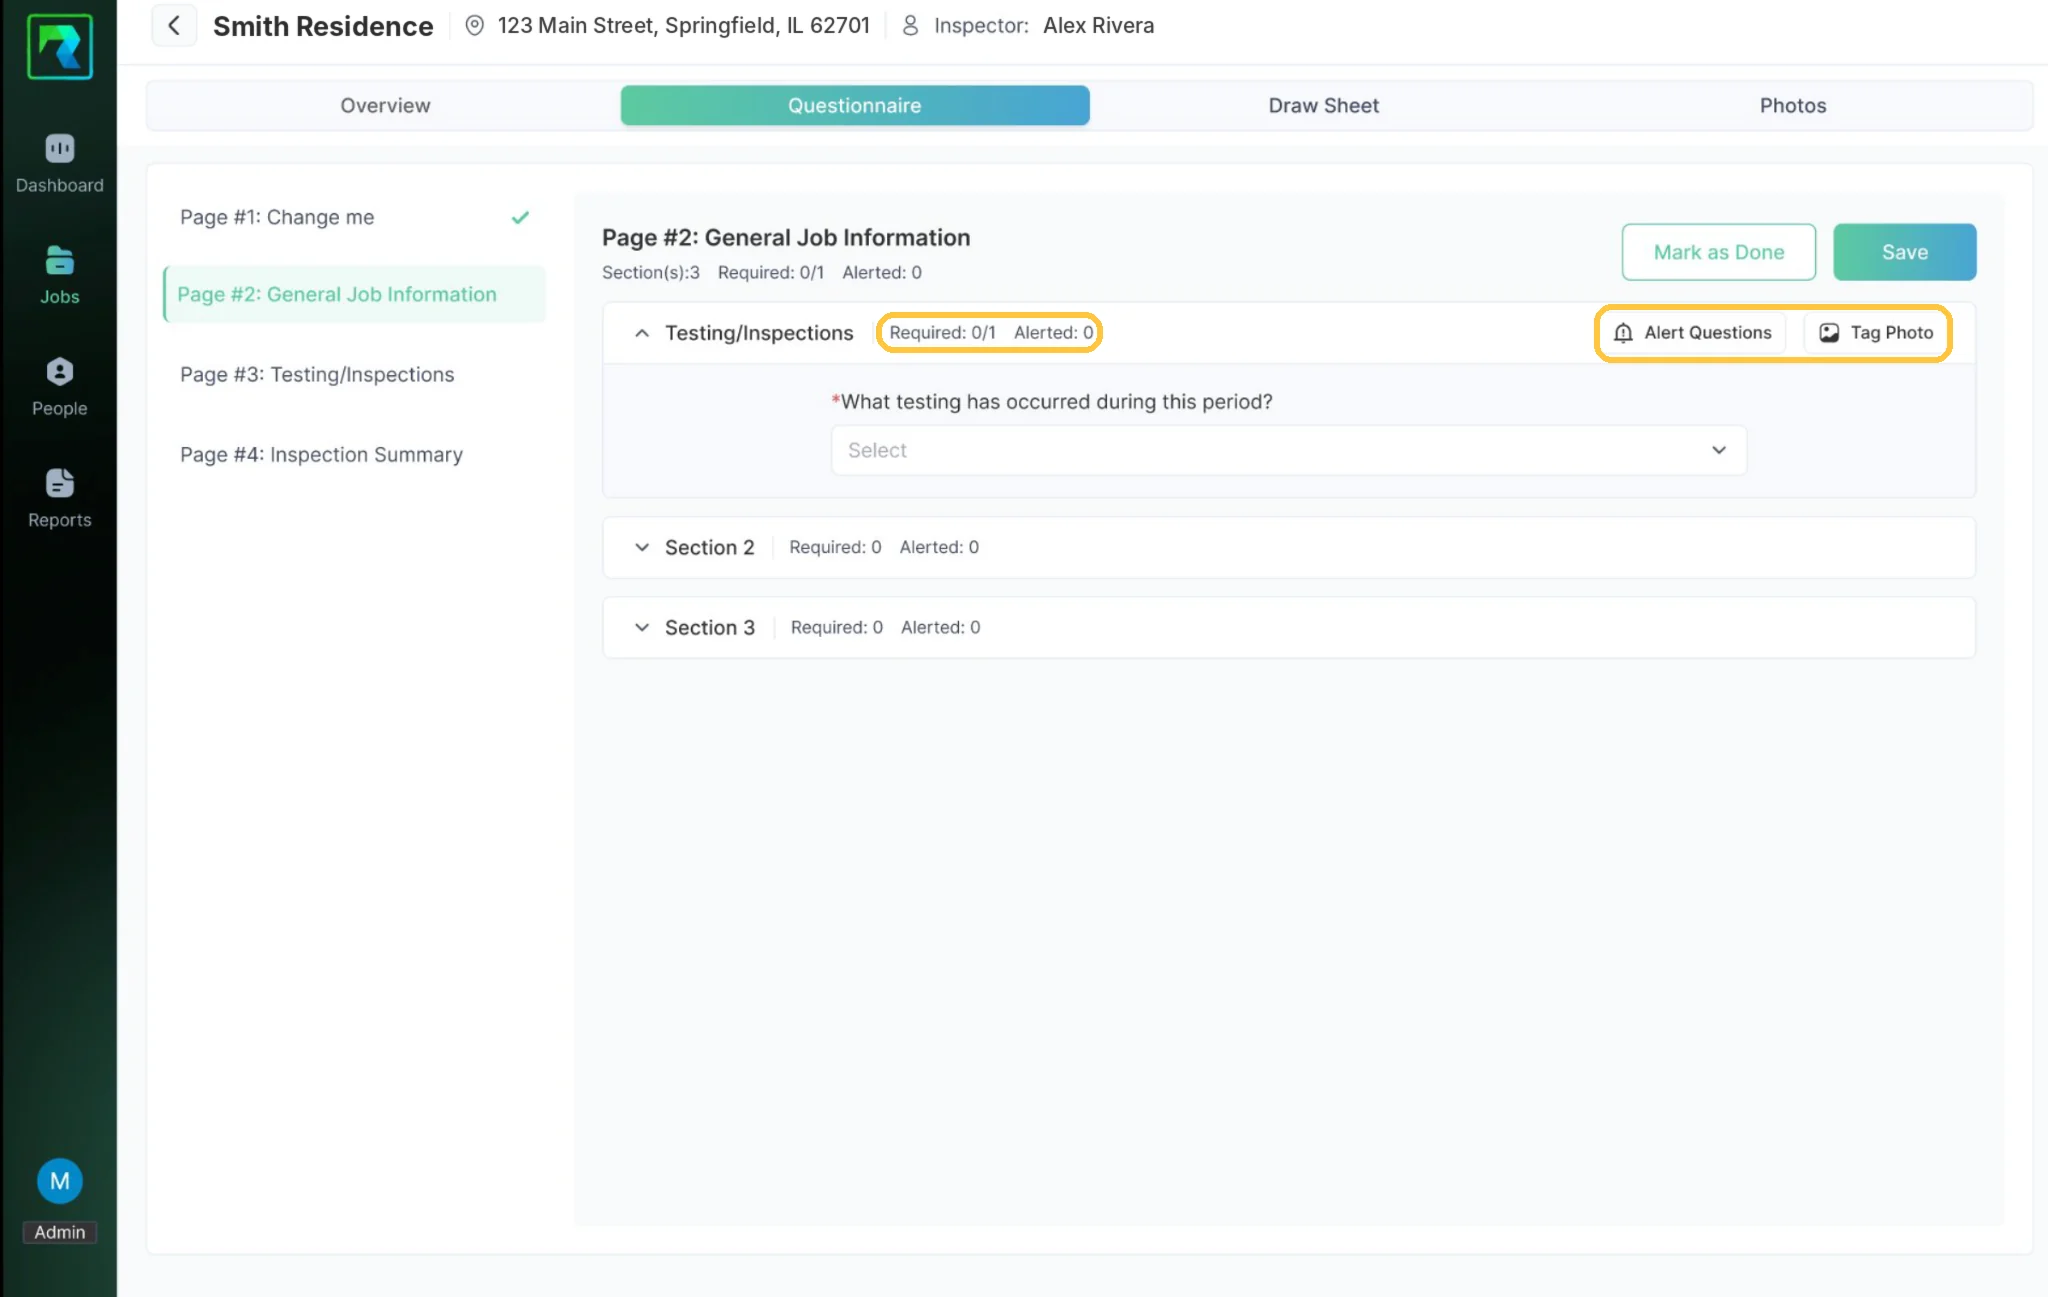Expand Section 3
The image size is (2048, 1297).
[x=642, y=627]
